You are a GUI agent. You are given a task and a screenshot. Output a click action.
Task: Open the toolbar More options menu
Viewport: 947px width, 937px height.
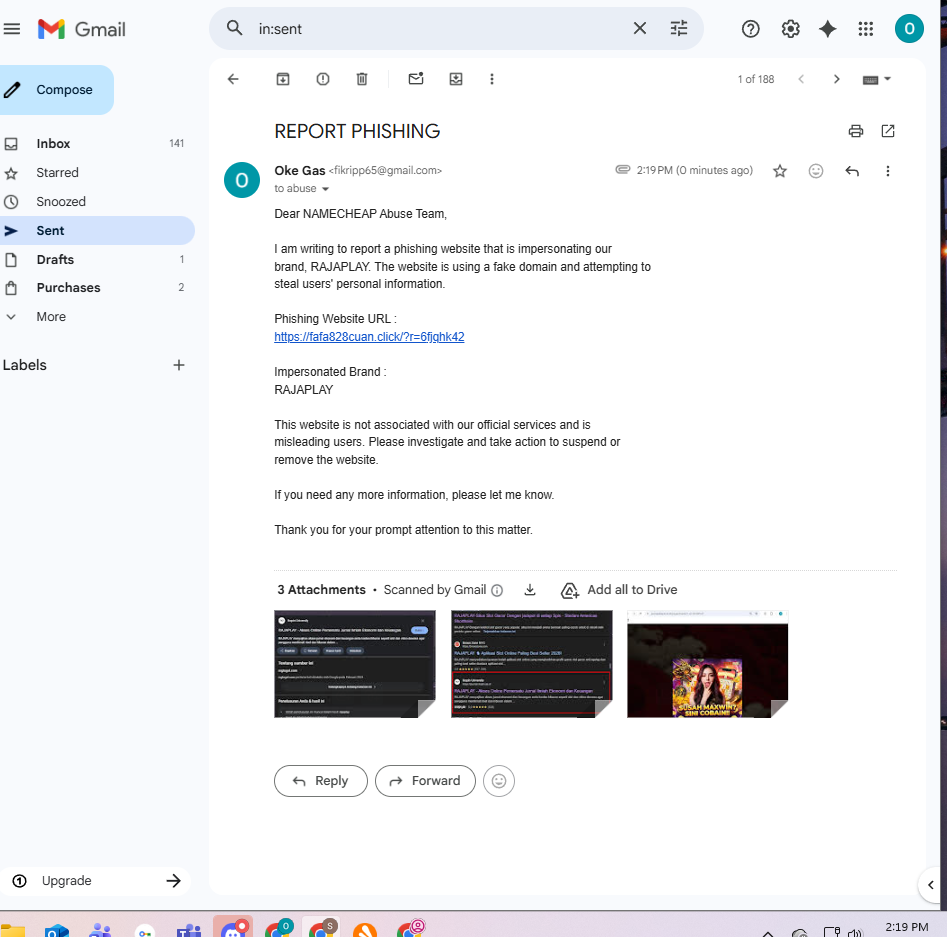tap(492, 79)
